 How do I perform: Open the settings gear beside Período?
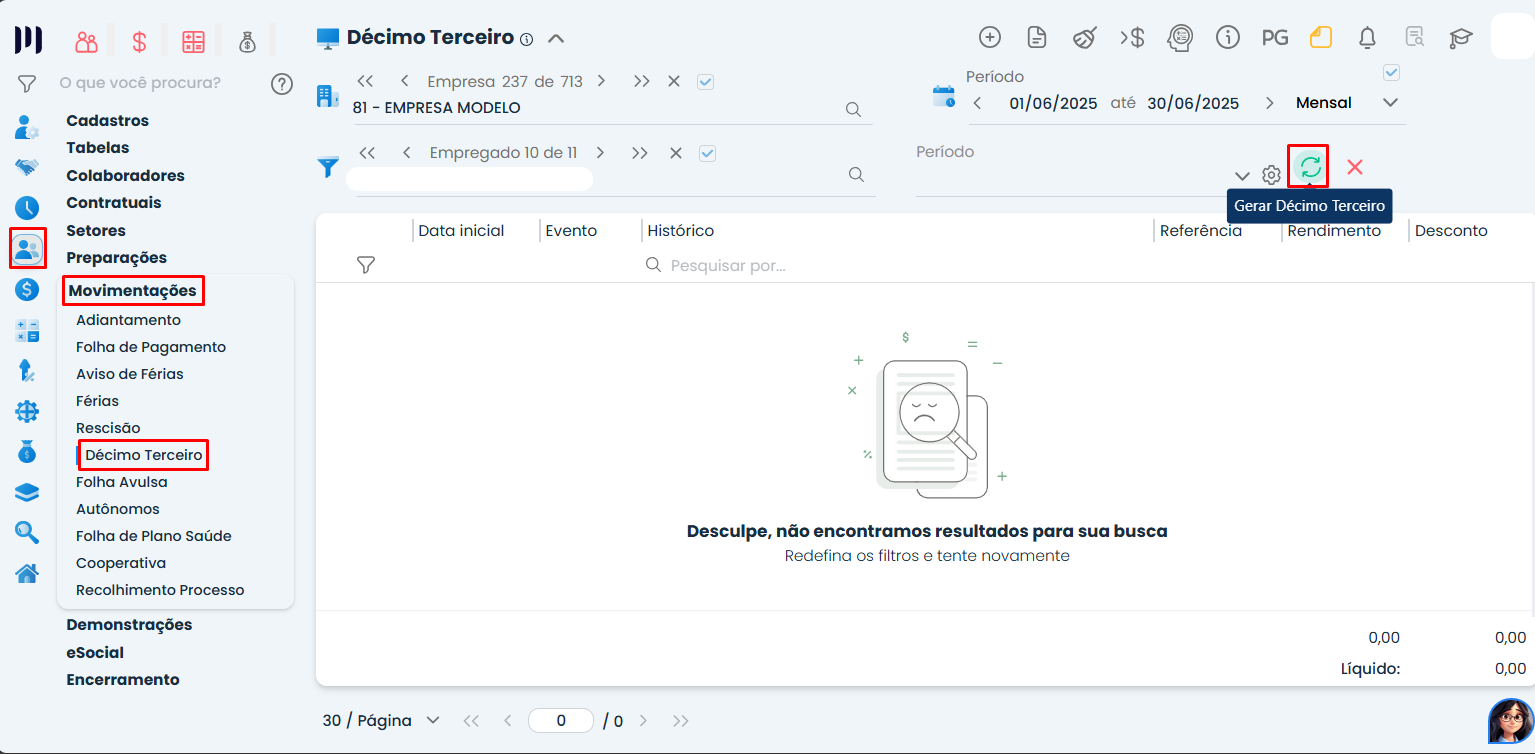tap(1271, 175)
